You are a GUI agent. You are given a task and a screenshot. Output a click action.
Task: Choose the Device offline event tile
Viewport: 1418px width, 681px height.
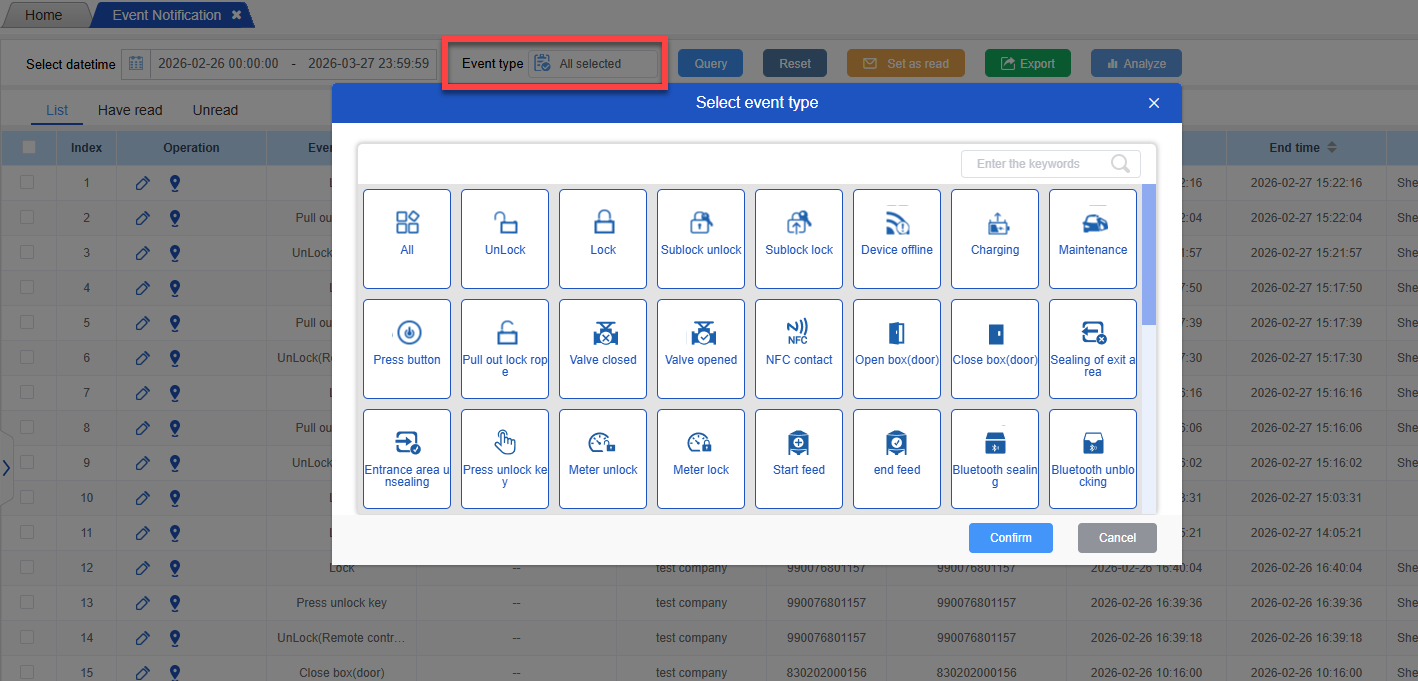(x=897, y=237)
